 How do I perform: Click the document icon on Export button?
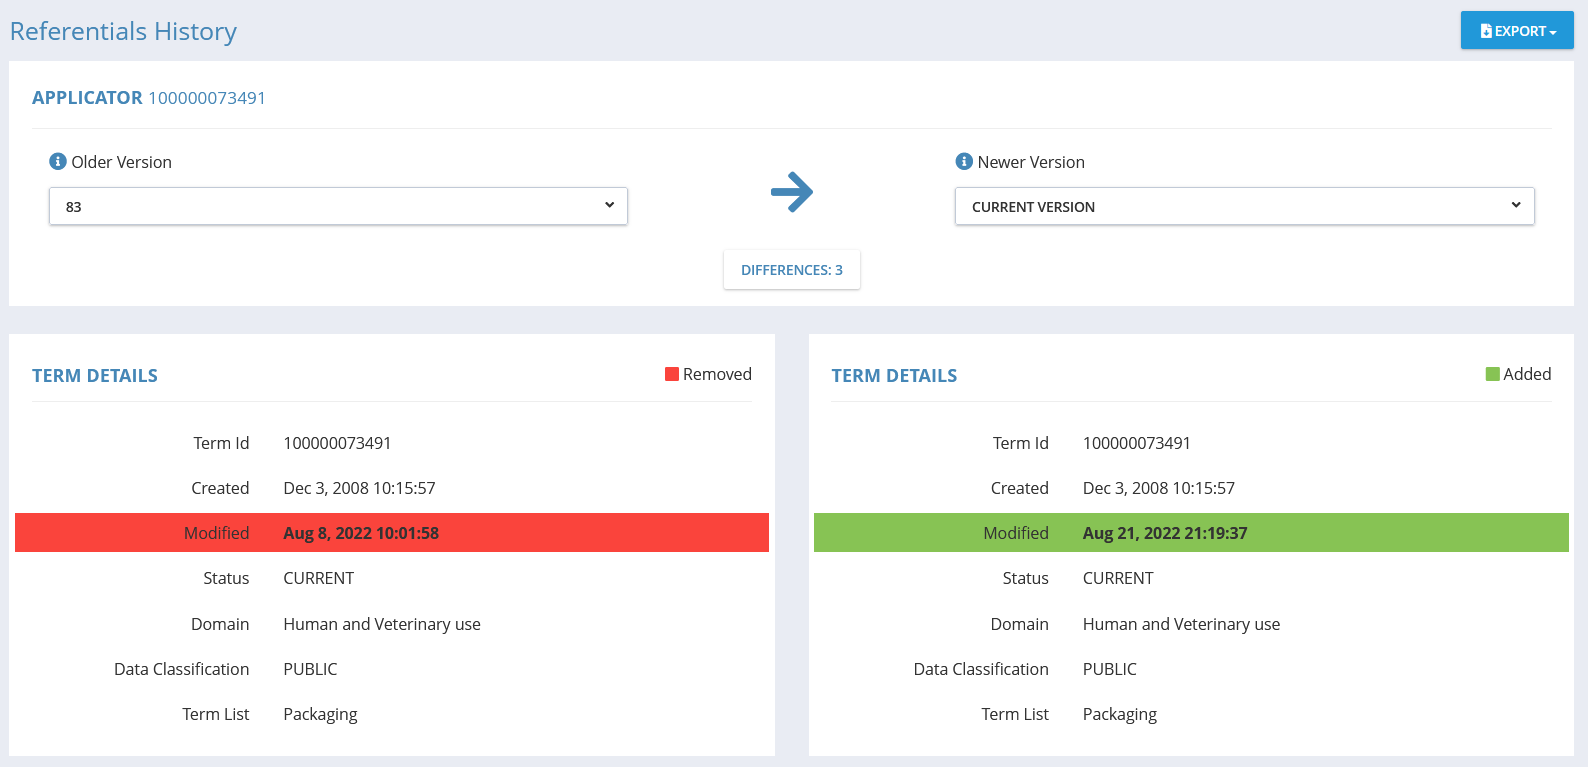[x=1486, y=31]
